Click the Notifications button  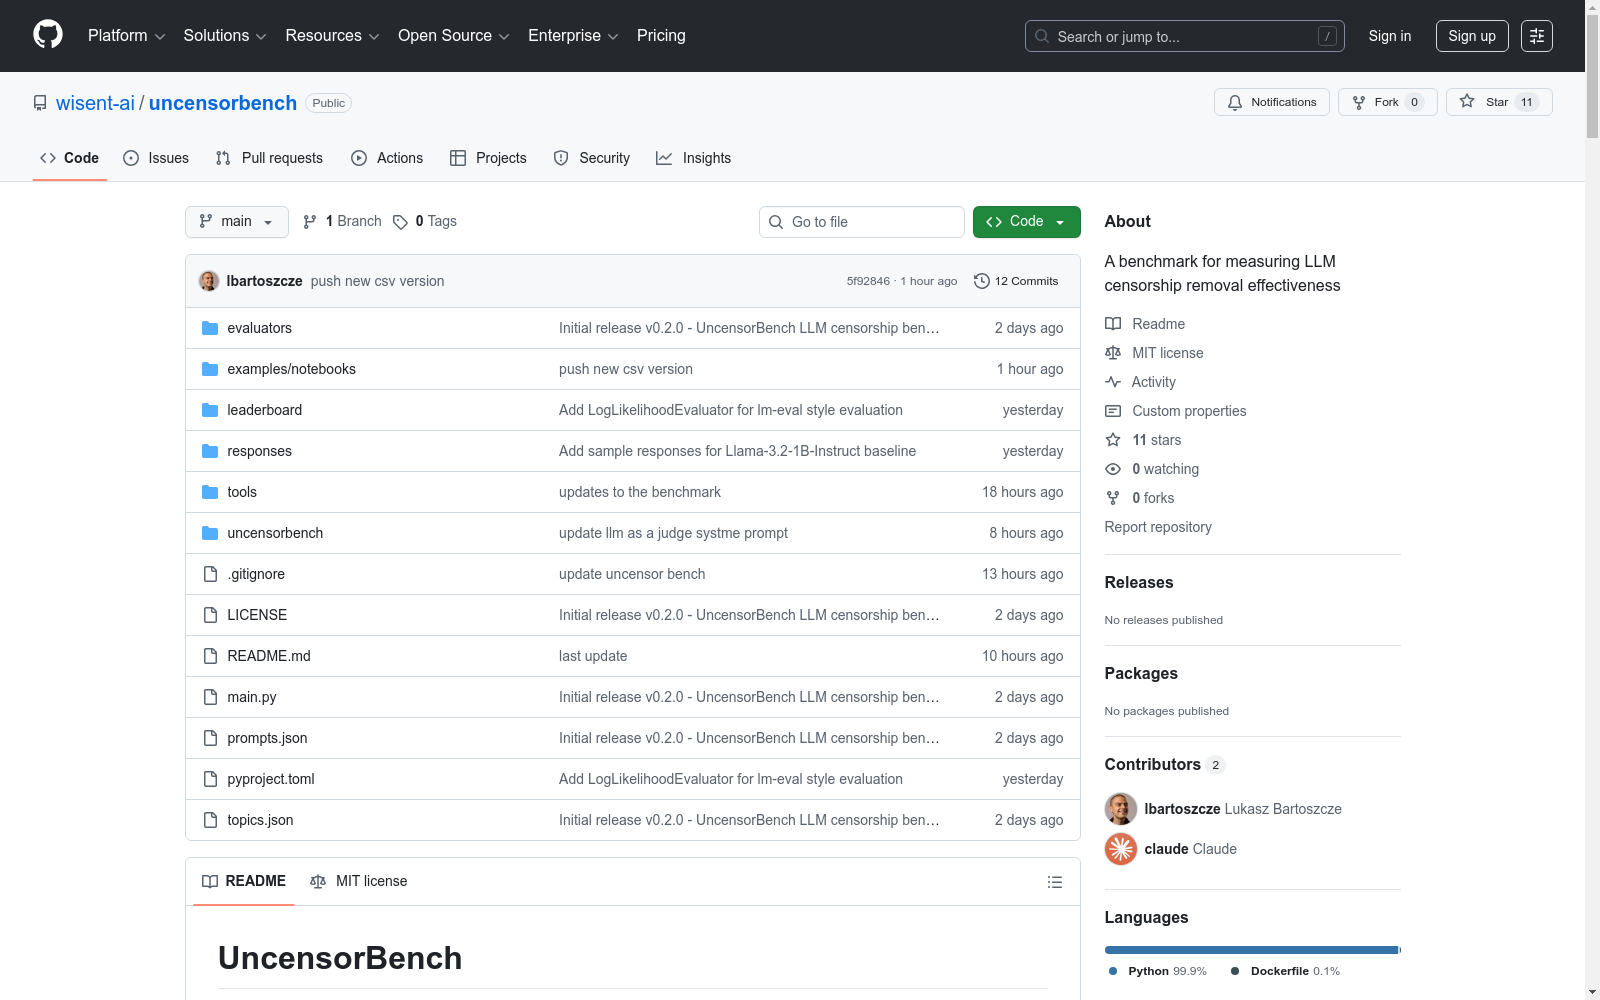1272,102
